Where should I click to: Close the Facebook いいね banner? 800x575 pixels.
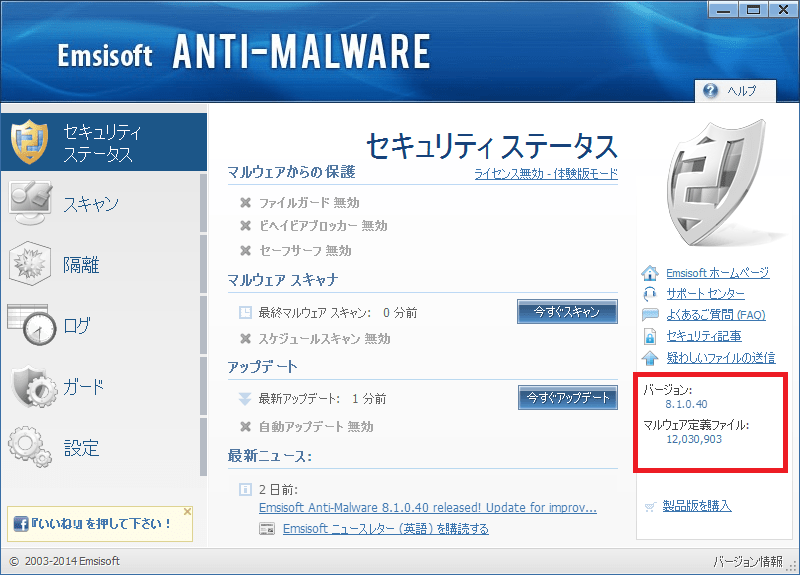click(187, 511)
